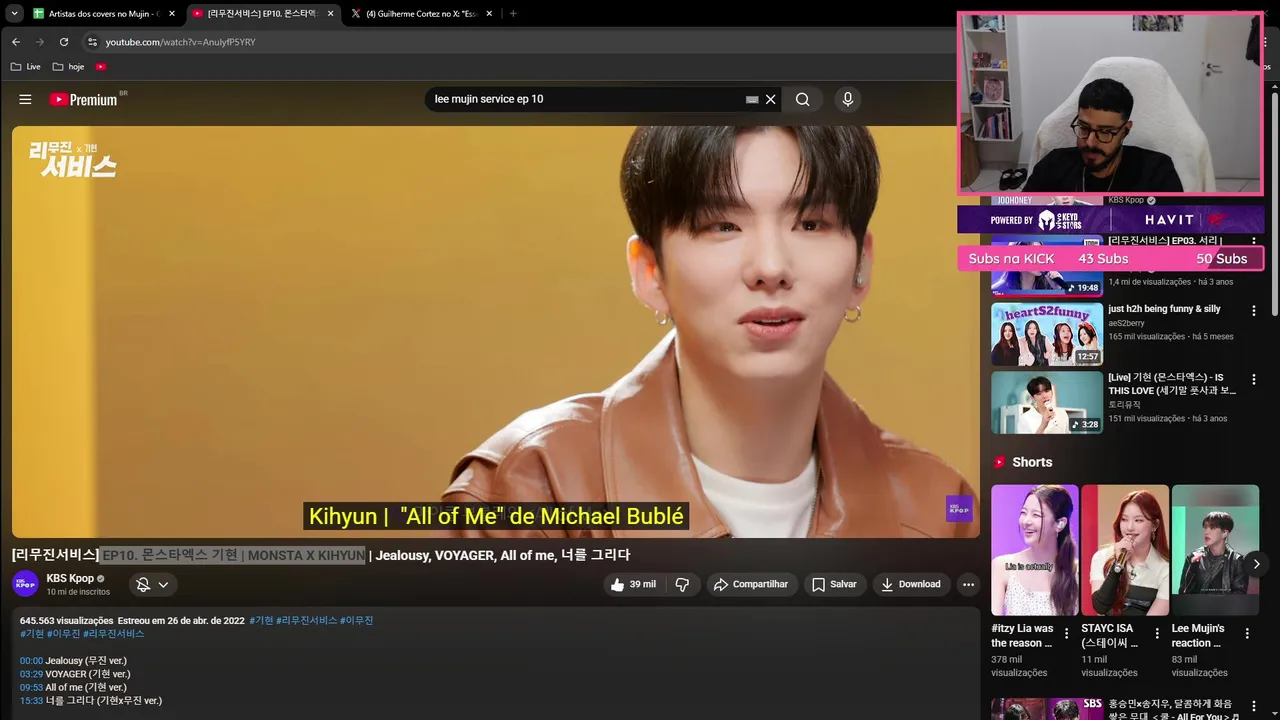Open the hoje bookmarks folder
Viewport: 1280px width, 720px height.
pos(69,67)
